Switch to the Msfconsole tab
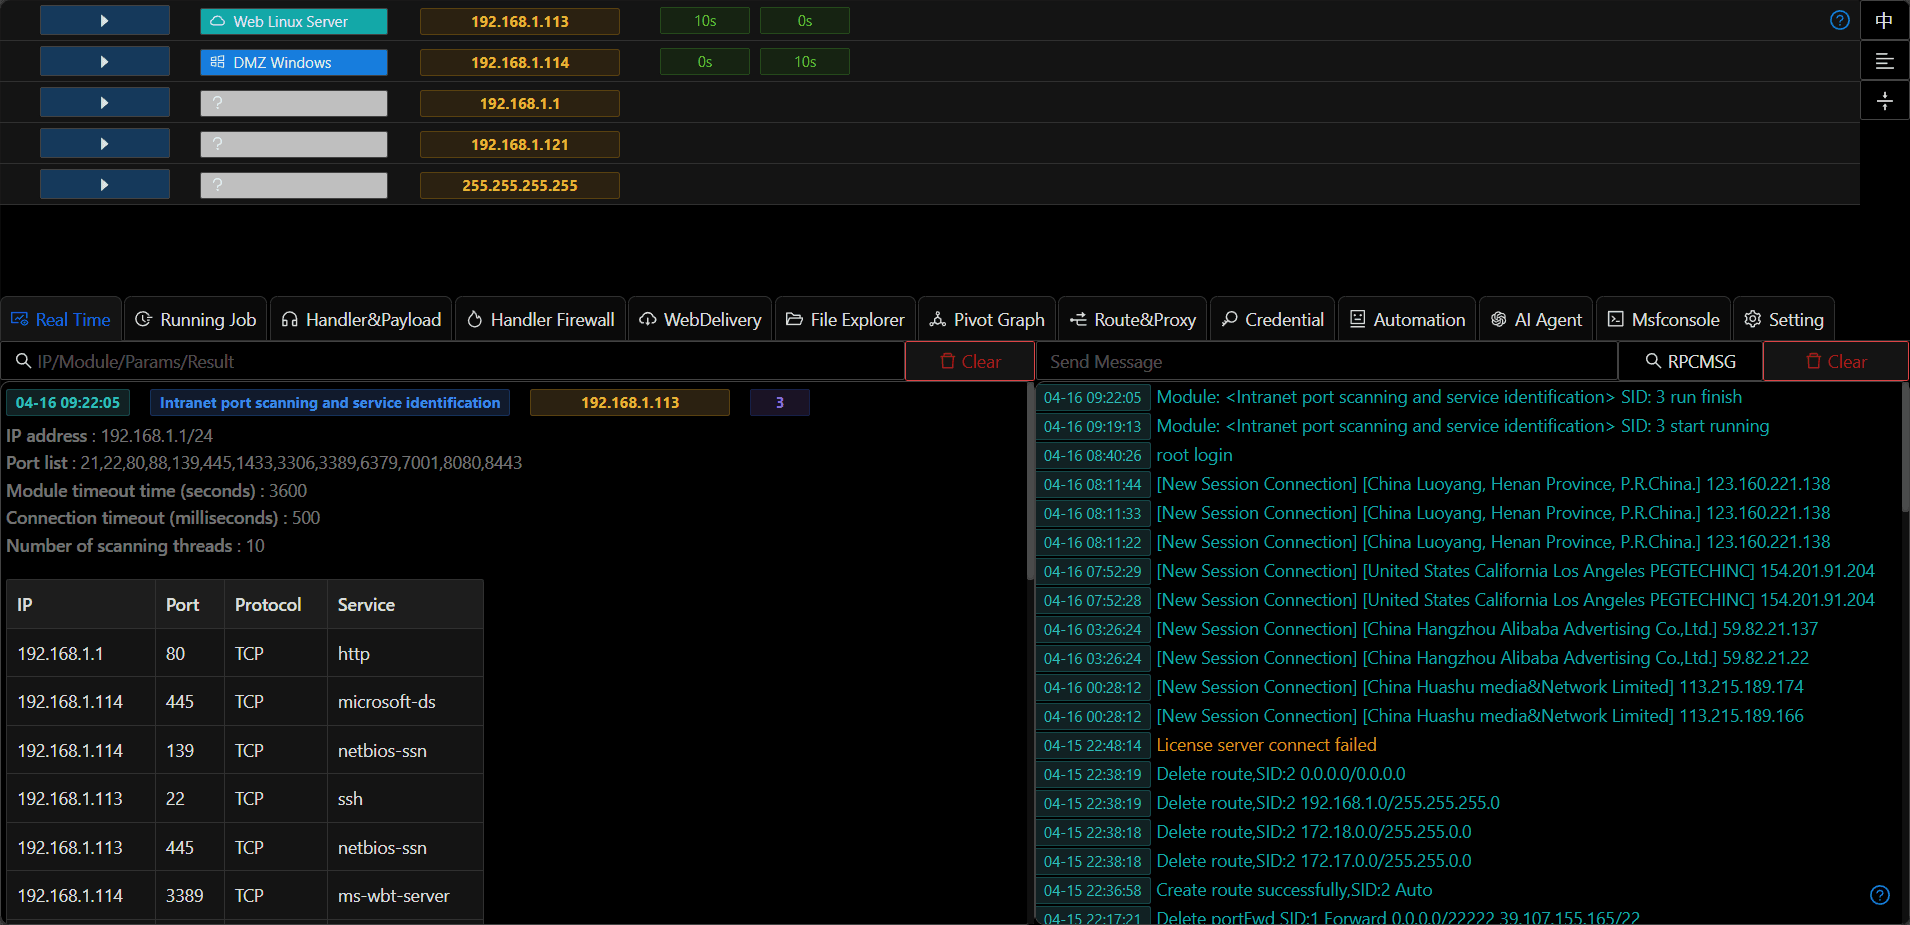The width and height of the screenshot is (1910, 925). tap(1663, 320)
